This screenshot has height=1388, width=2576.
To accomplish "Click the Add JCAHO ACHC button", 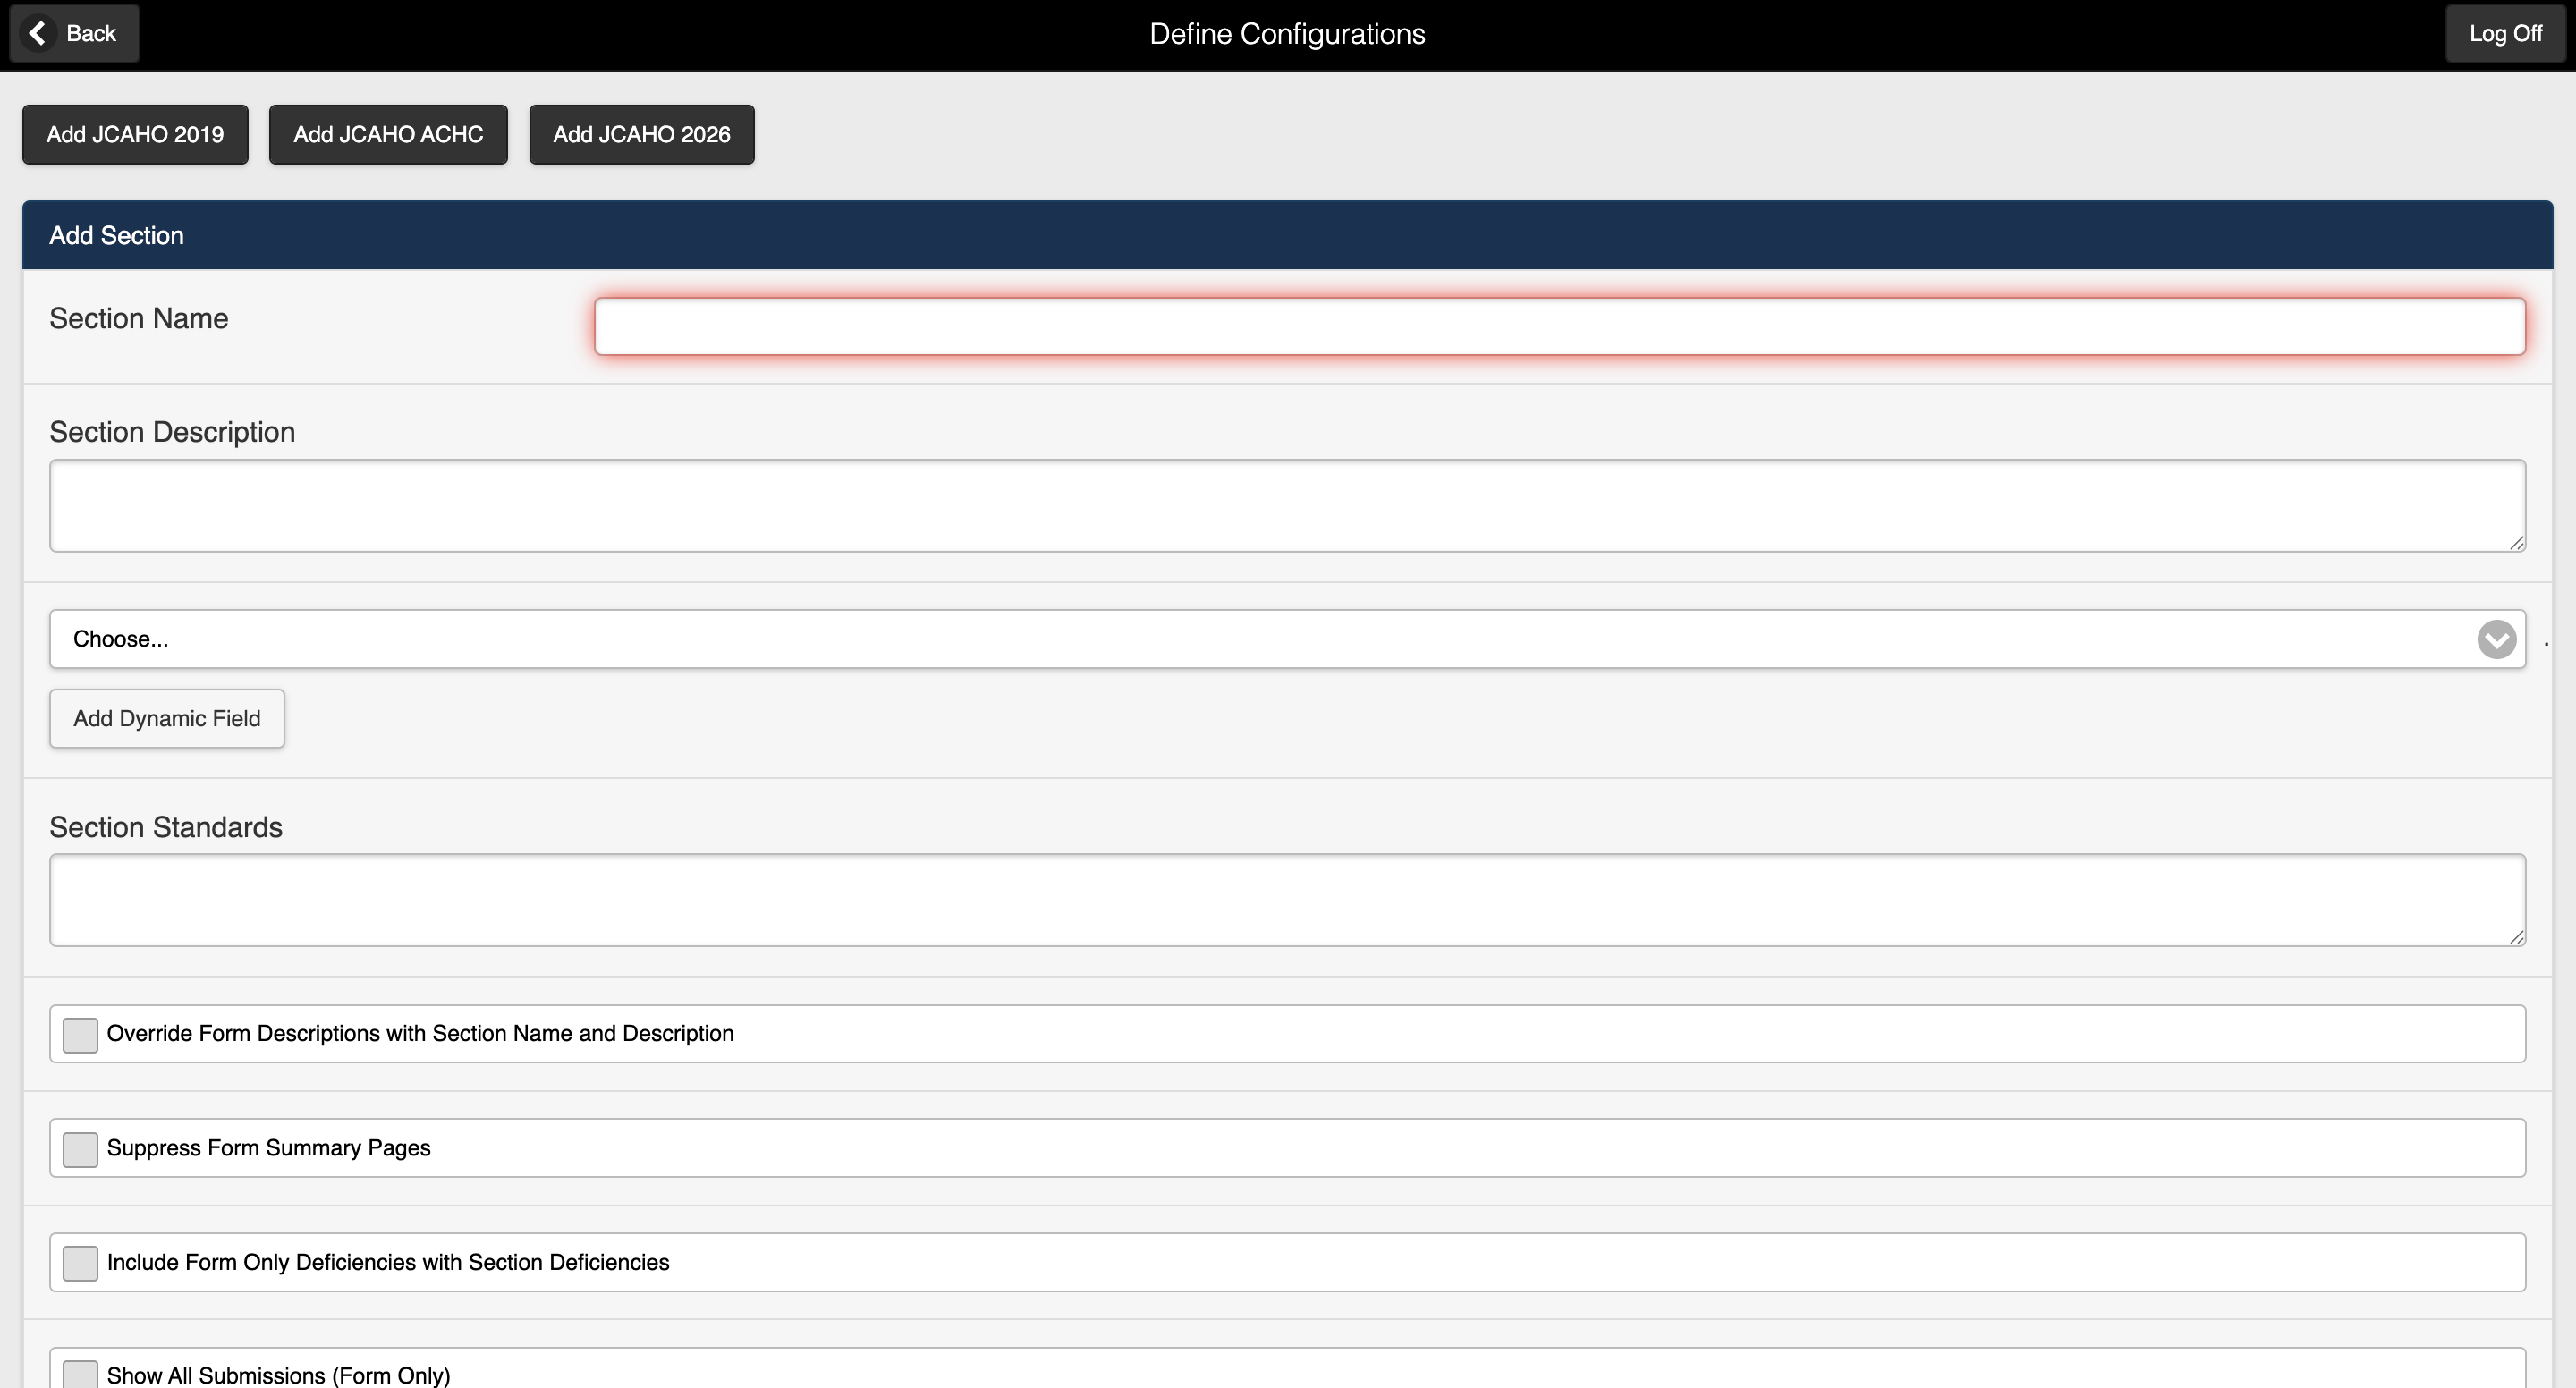I will (388, 134).
